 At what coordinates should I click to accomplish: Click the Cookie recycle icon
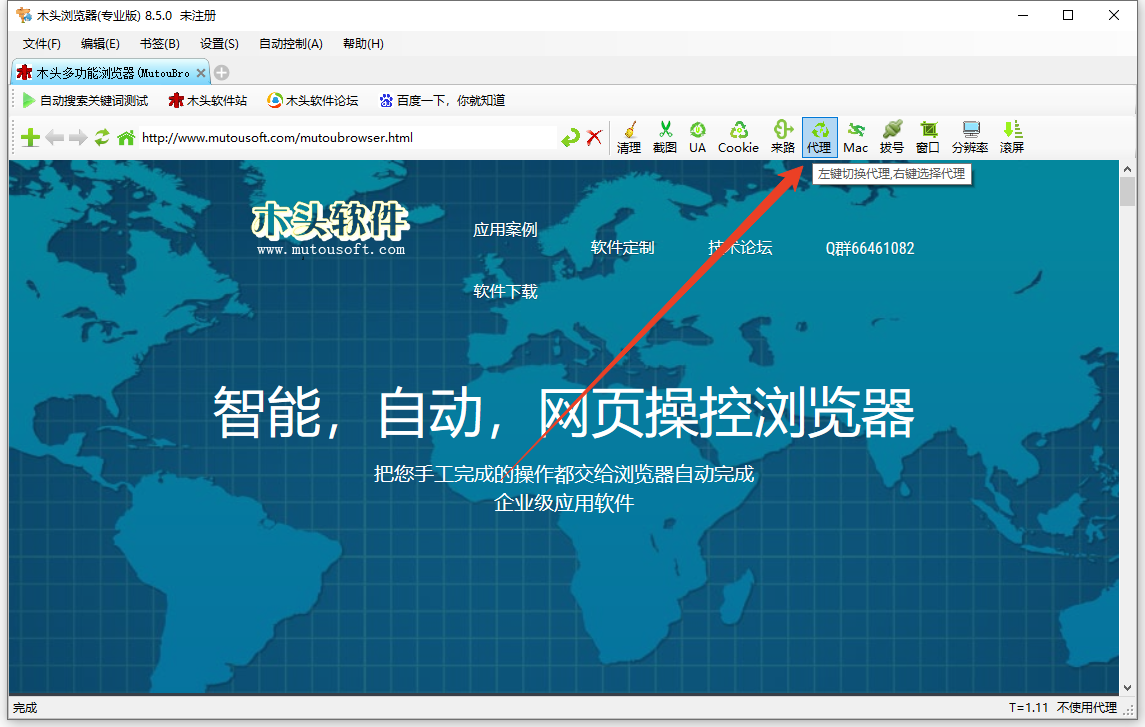click(738, 135)
